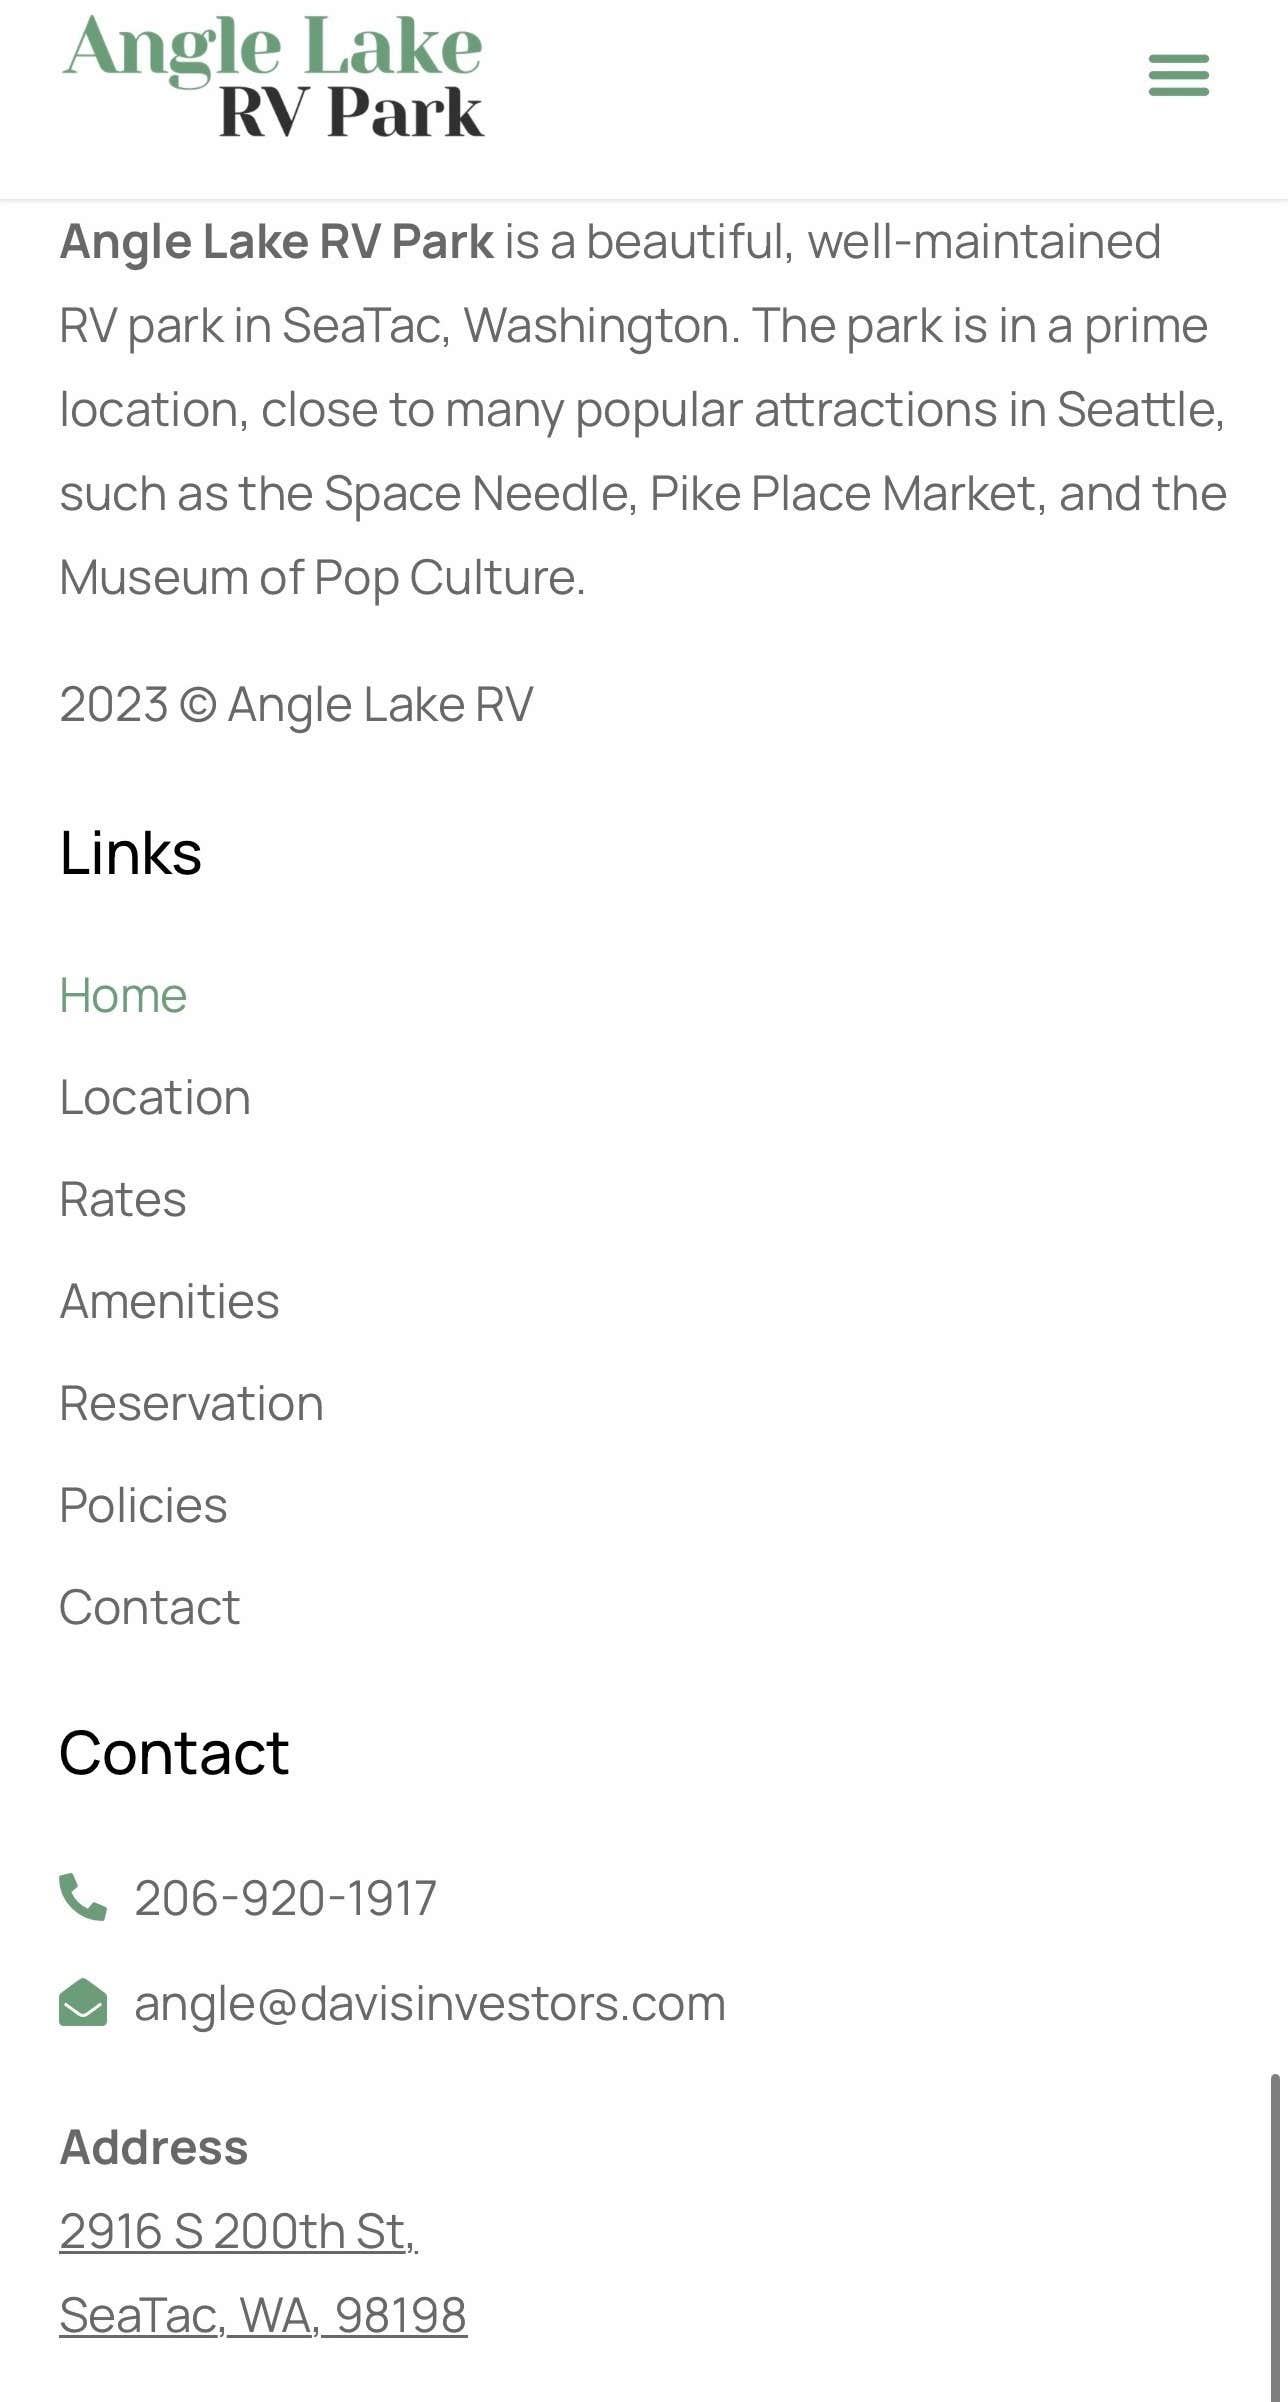Open the 2916 S 200th St address line
The height and width of the screenshot is (2402, 1288).
pos(238,2231)
